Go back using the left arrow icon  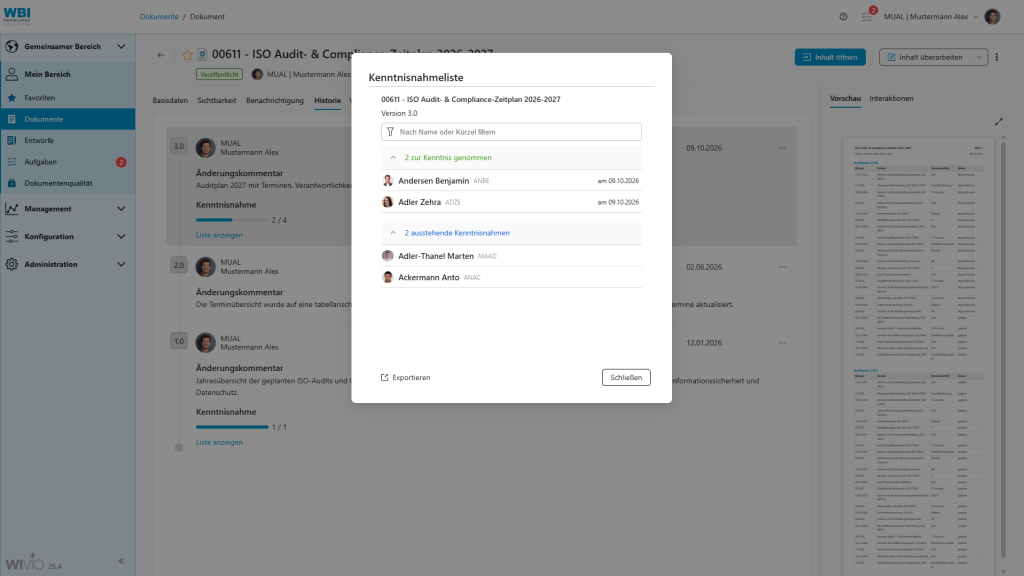point(161,55)
